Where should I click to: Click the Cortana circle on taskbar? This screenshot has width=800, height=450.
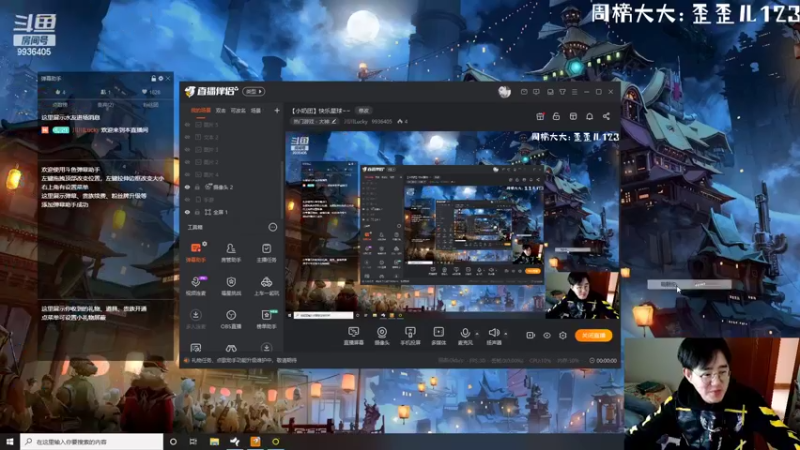[x=173, y=441]
